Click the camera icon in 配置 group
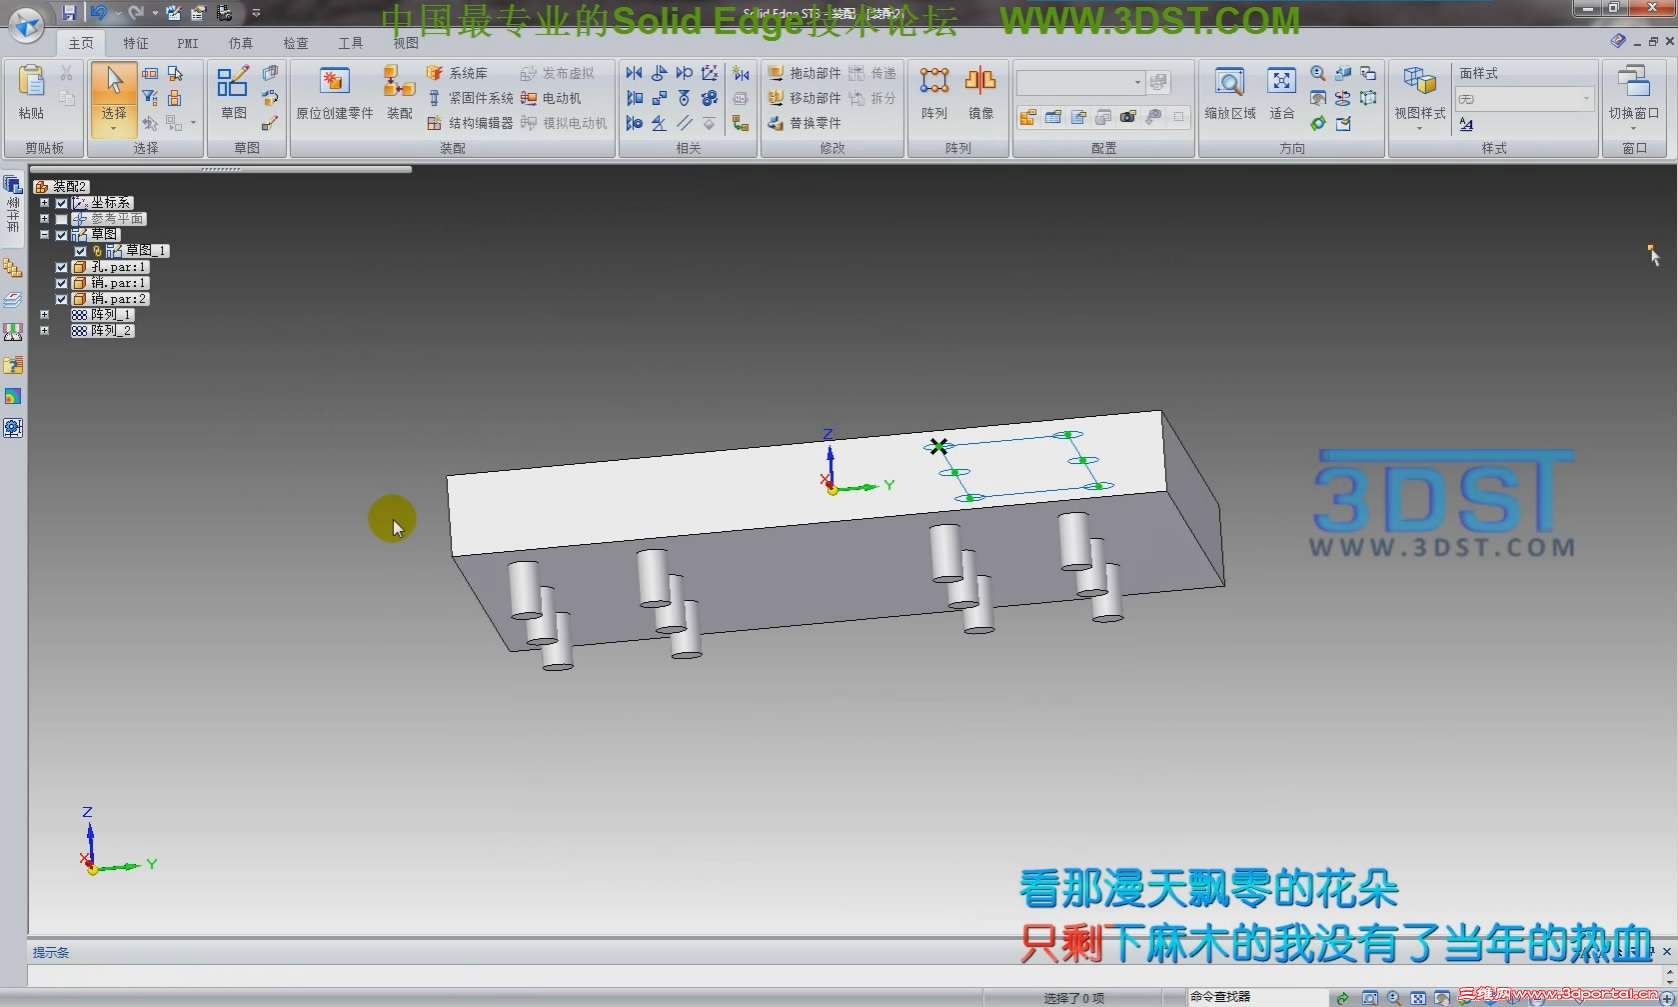1678x1007 pixels. (x=1128, y=117)
